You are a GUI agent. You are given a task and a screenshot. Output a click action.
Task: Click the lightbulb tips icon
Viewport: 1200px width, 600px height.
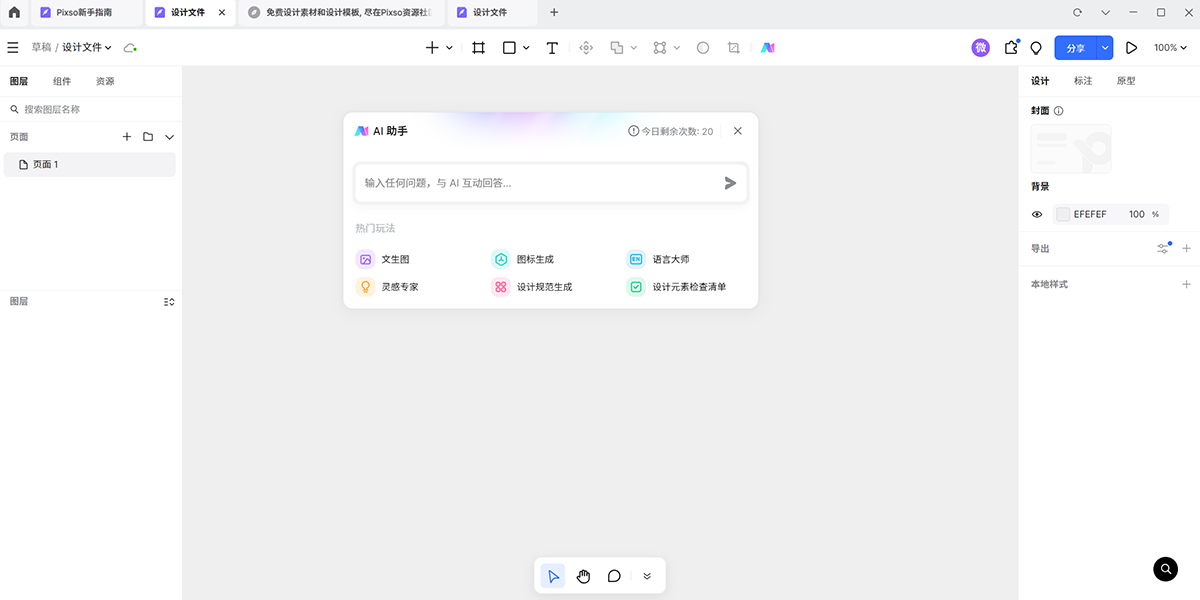pyautogui.click(x=1036, y=47)
